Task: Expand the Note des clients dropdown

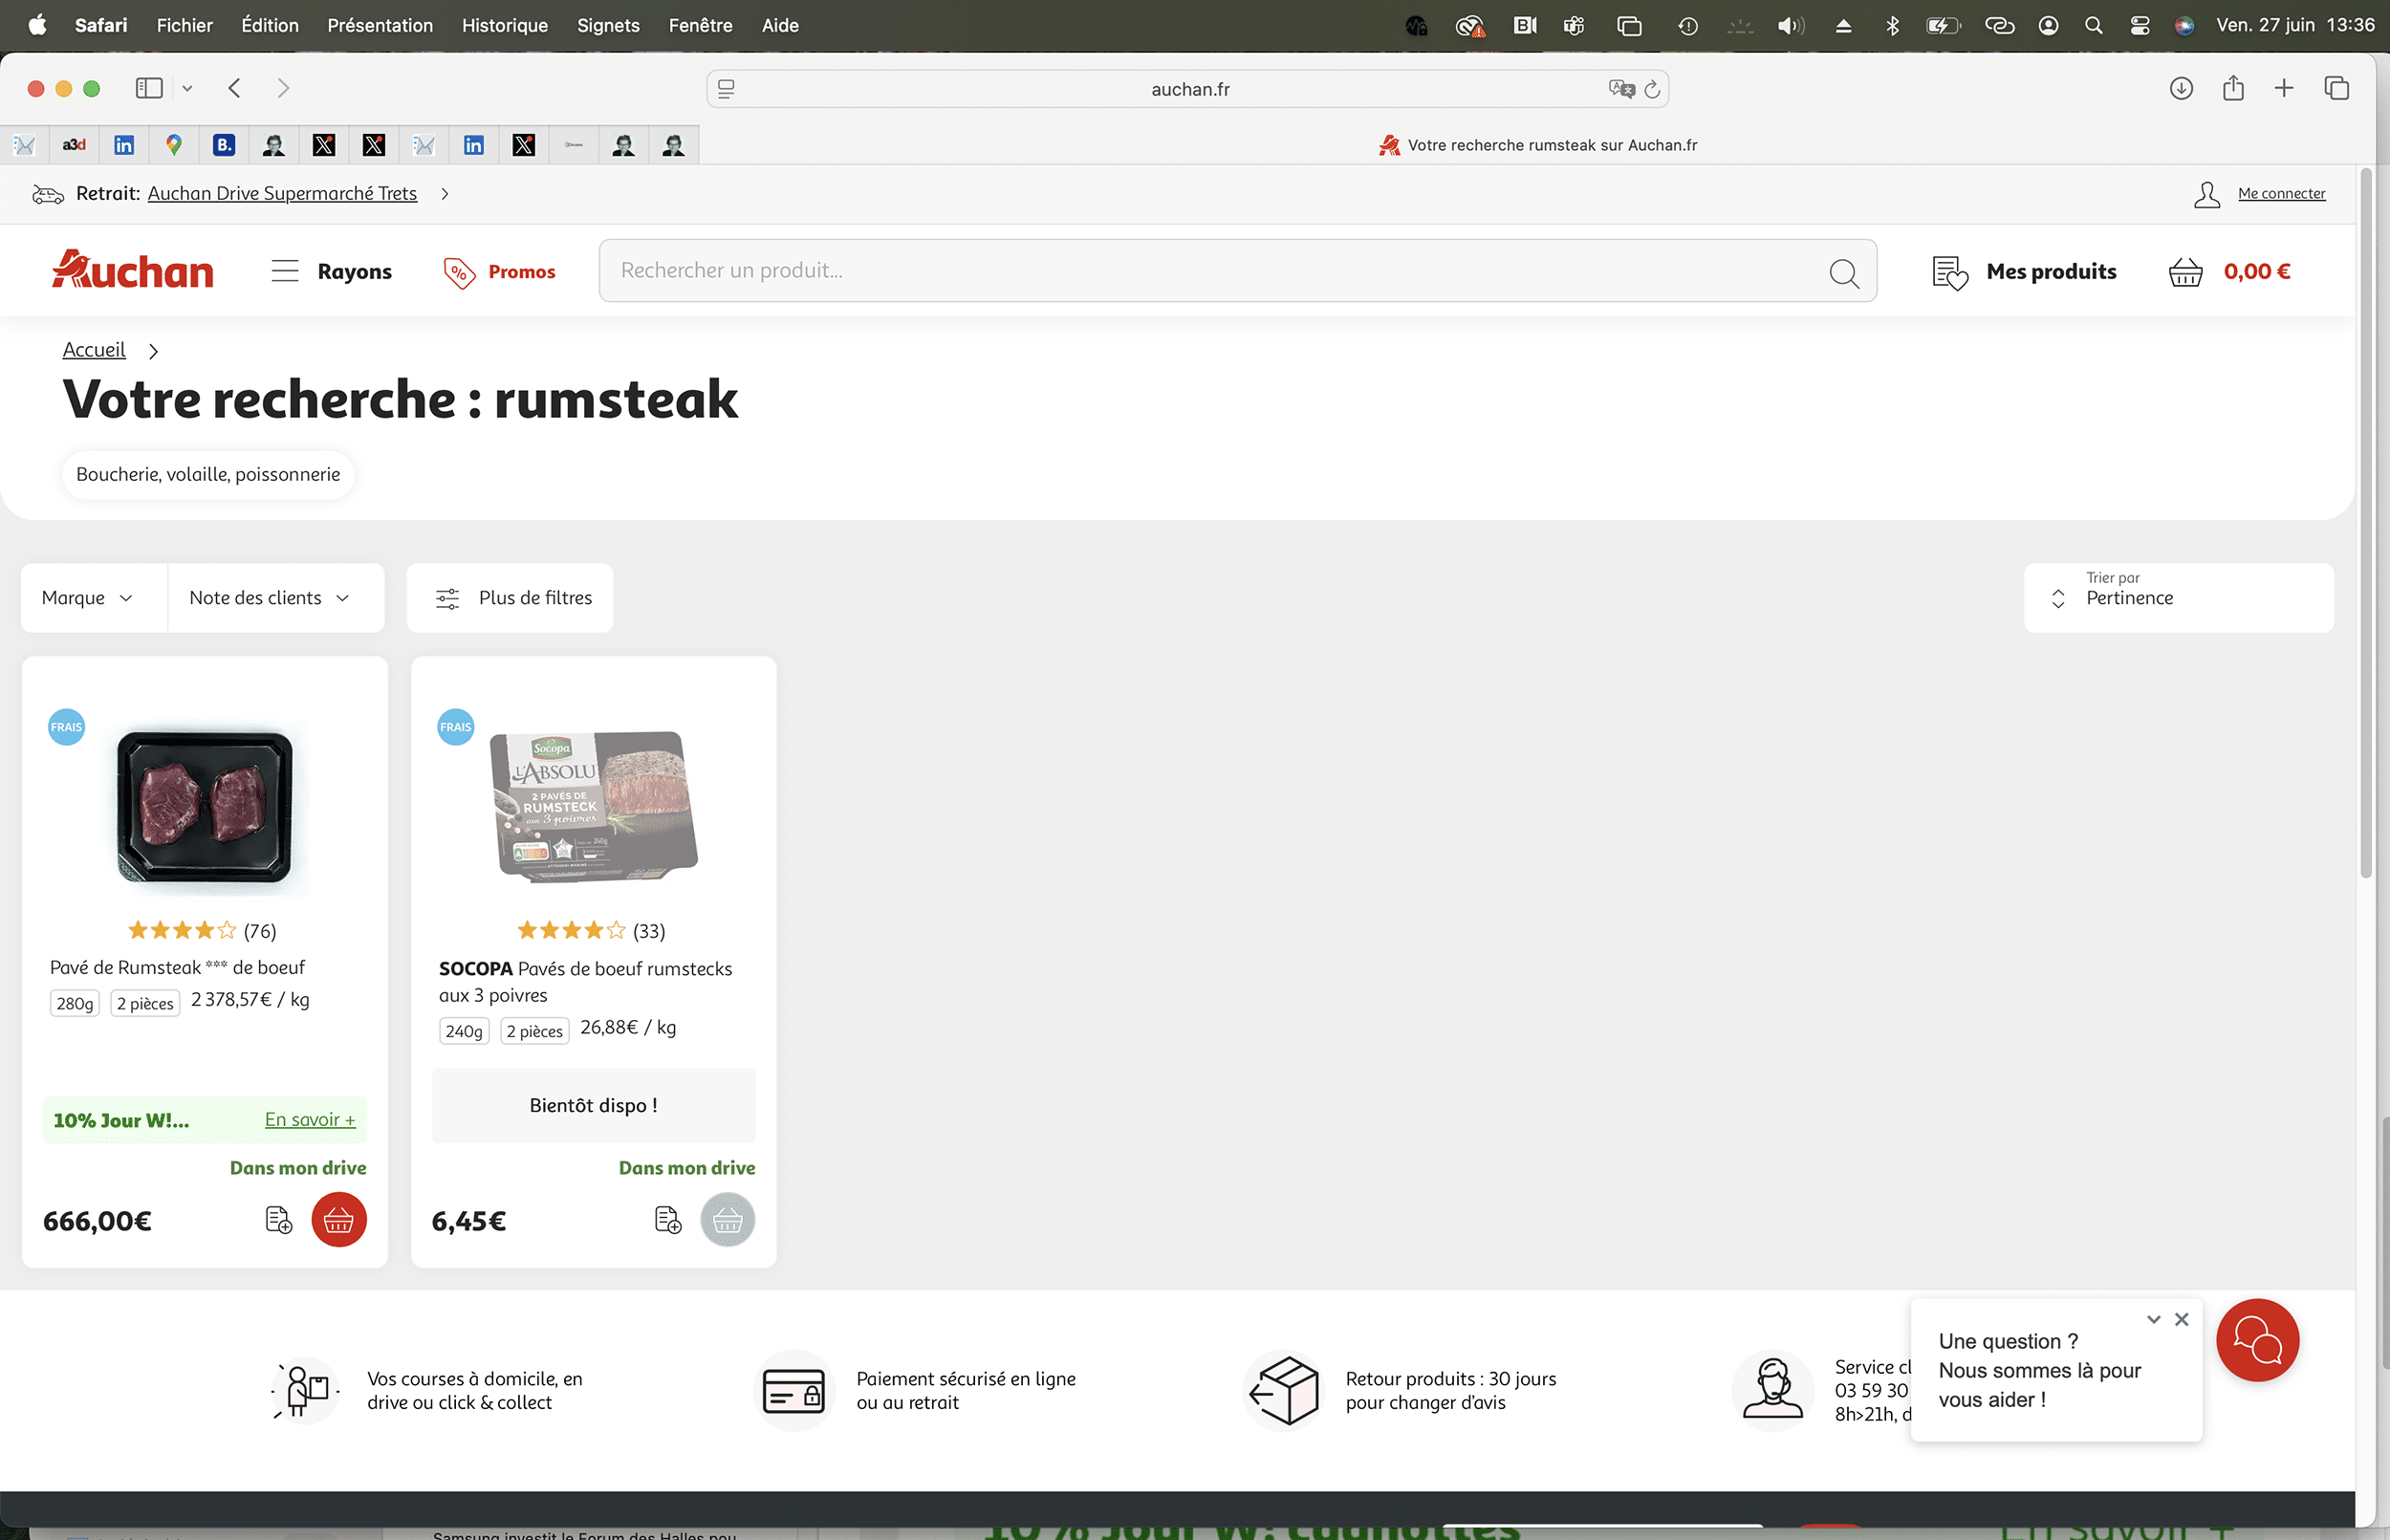Action: click(x=276, y=598)
